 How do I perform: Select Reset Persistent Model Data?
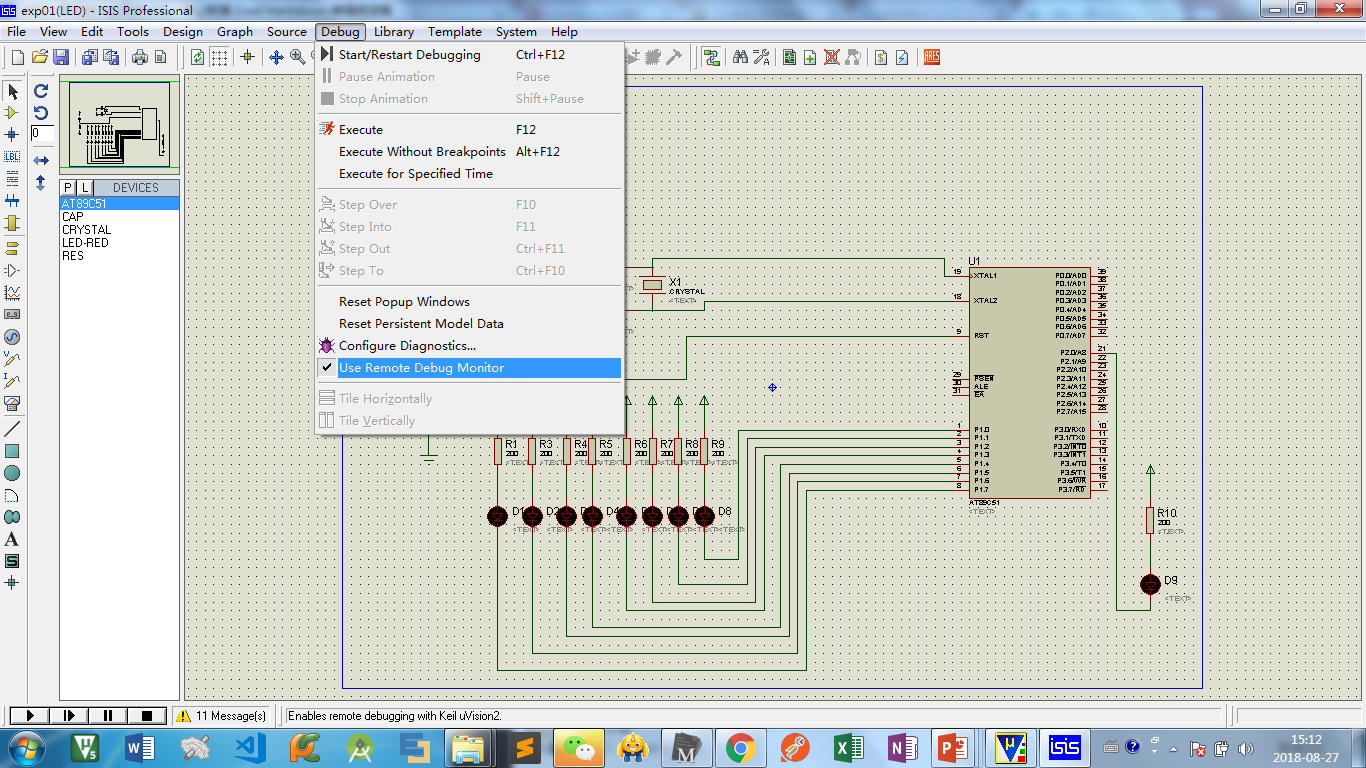[469, 323]
